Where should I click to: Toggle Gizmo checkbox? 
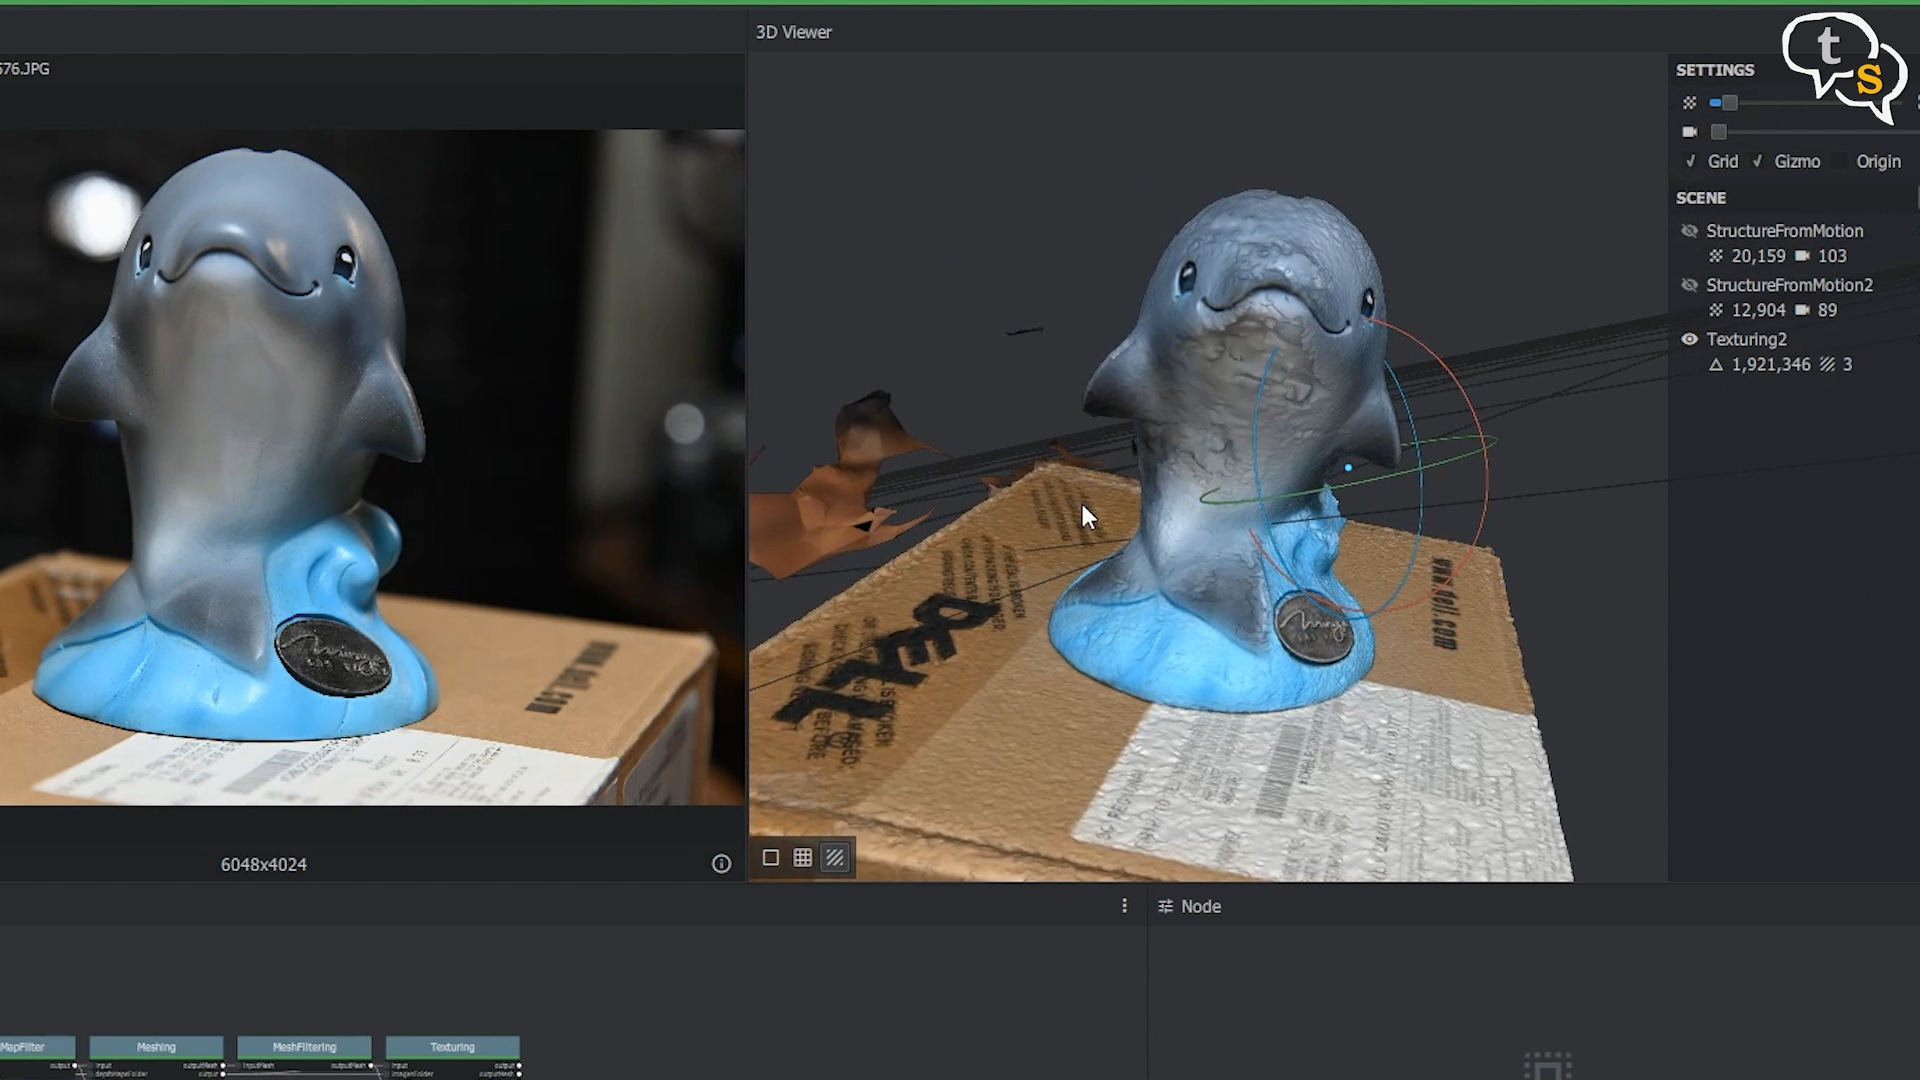pos(1757,161)
